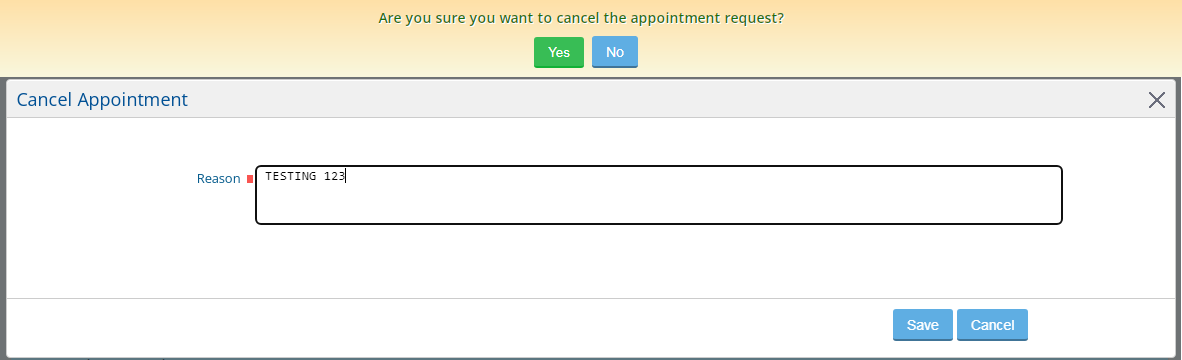Click the Reason field label
The width and height of the screenshot is (1182, 360).
tap(219, 178)
